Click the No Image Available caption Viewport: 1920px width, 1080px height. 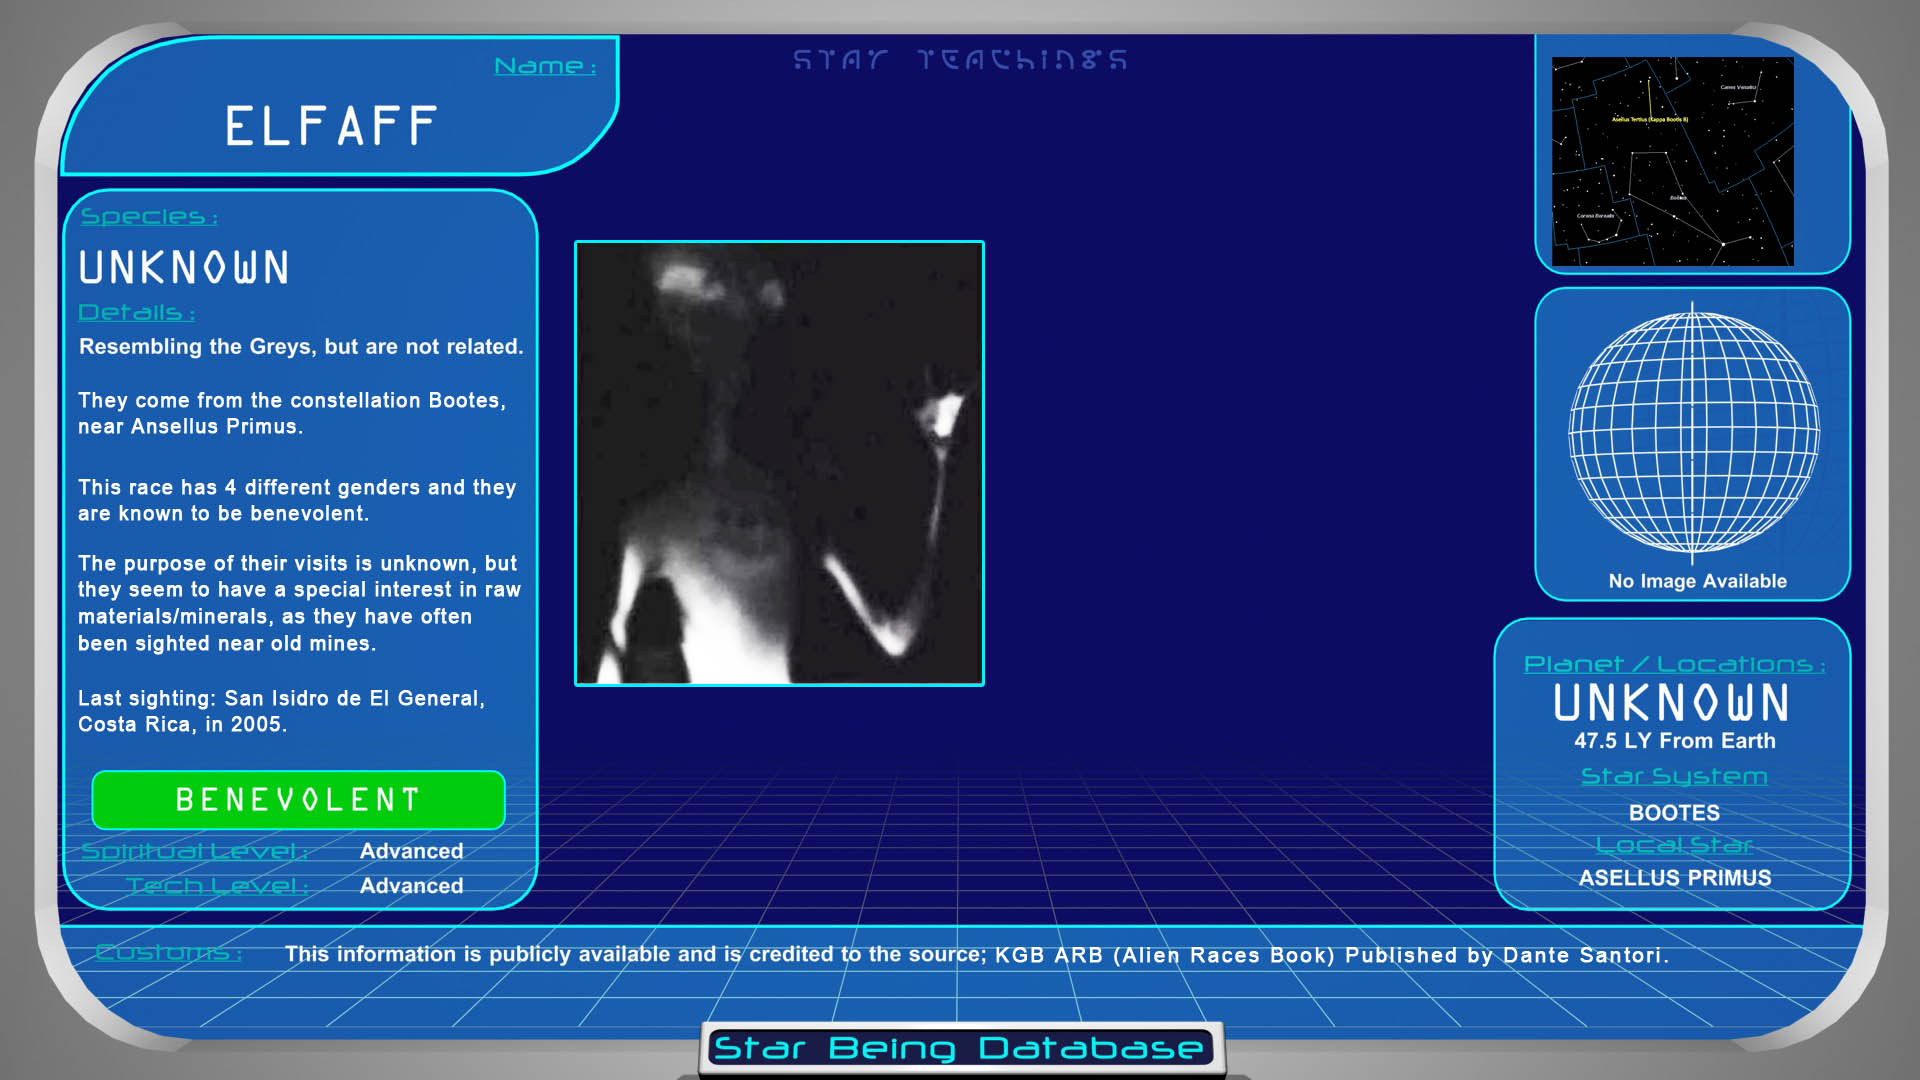coord(1697,581)
